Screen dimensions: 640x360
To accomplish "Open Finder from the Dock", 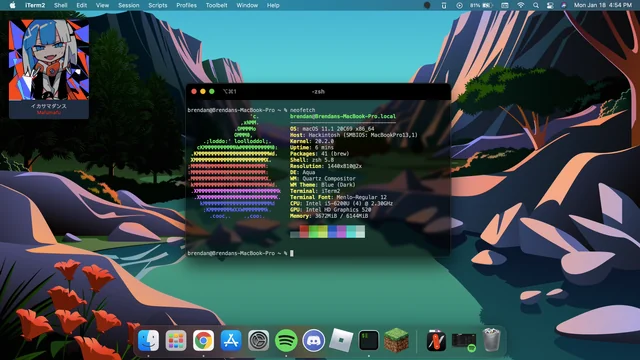I will tap(148, 340).
